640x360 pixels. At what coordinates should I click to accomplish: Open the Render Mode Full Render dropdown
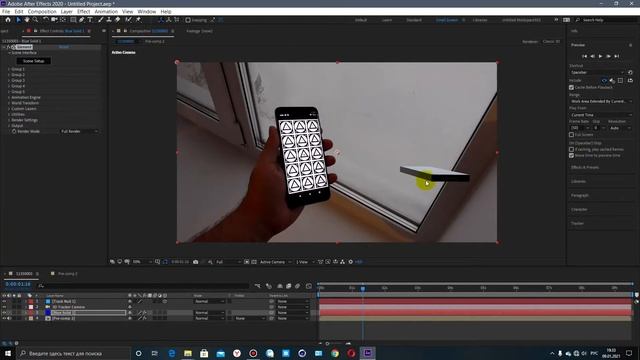pos(79,131)
